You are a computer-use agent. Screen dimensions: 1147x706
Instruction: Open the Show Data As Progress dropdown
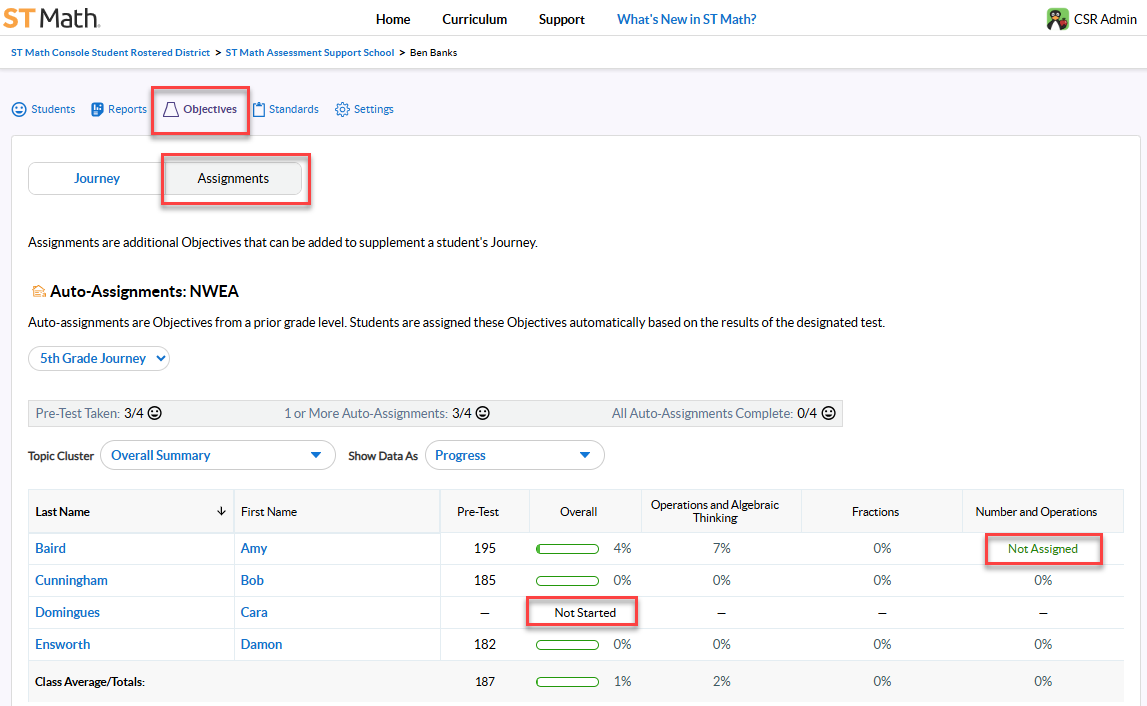514,455
